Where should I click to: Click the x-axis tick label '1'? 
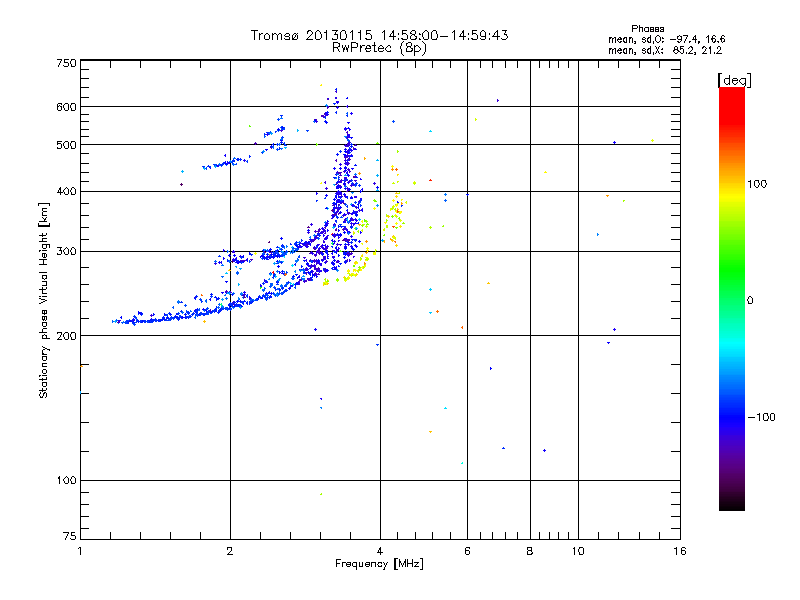tap(80, 551)
